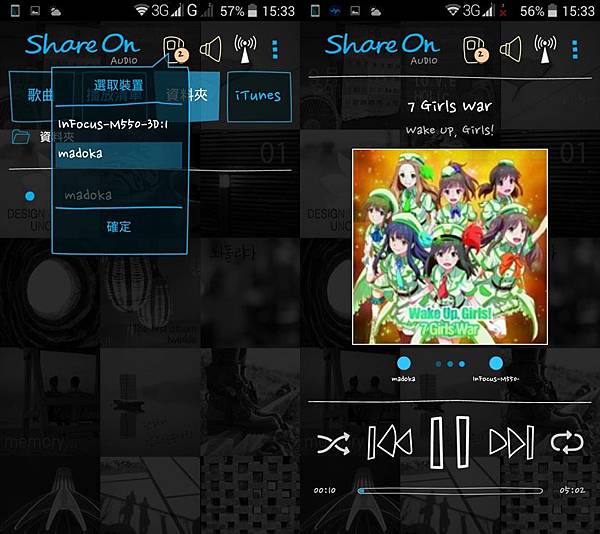Choose highlighted madoka device in list
Screen dimensions: 600x534
tap(119, 155)
